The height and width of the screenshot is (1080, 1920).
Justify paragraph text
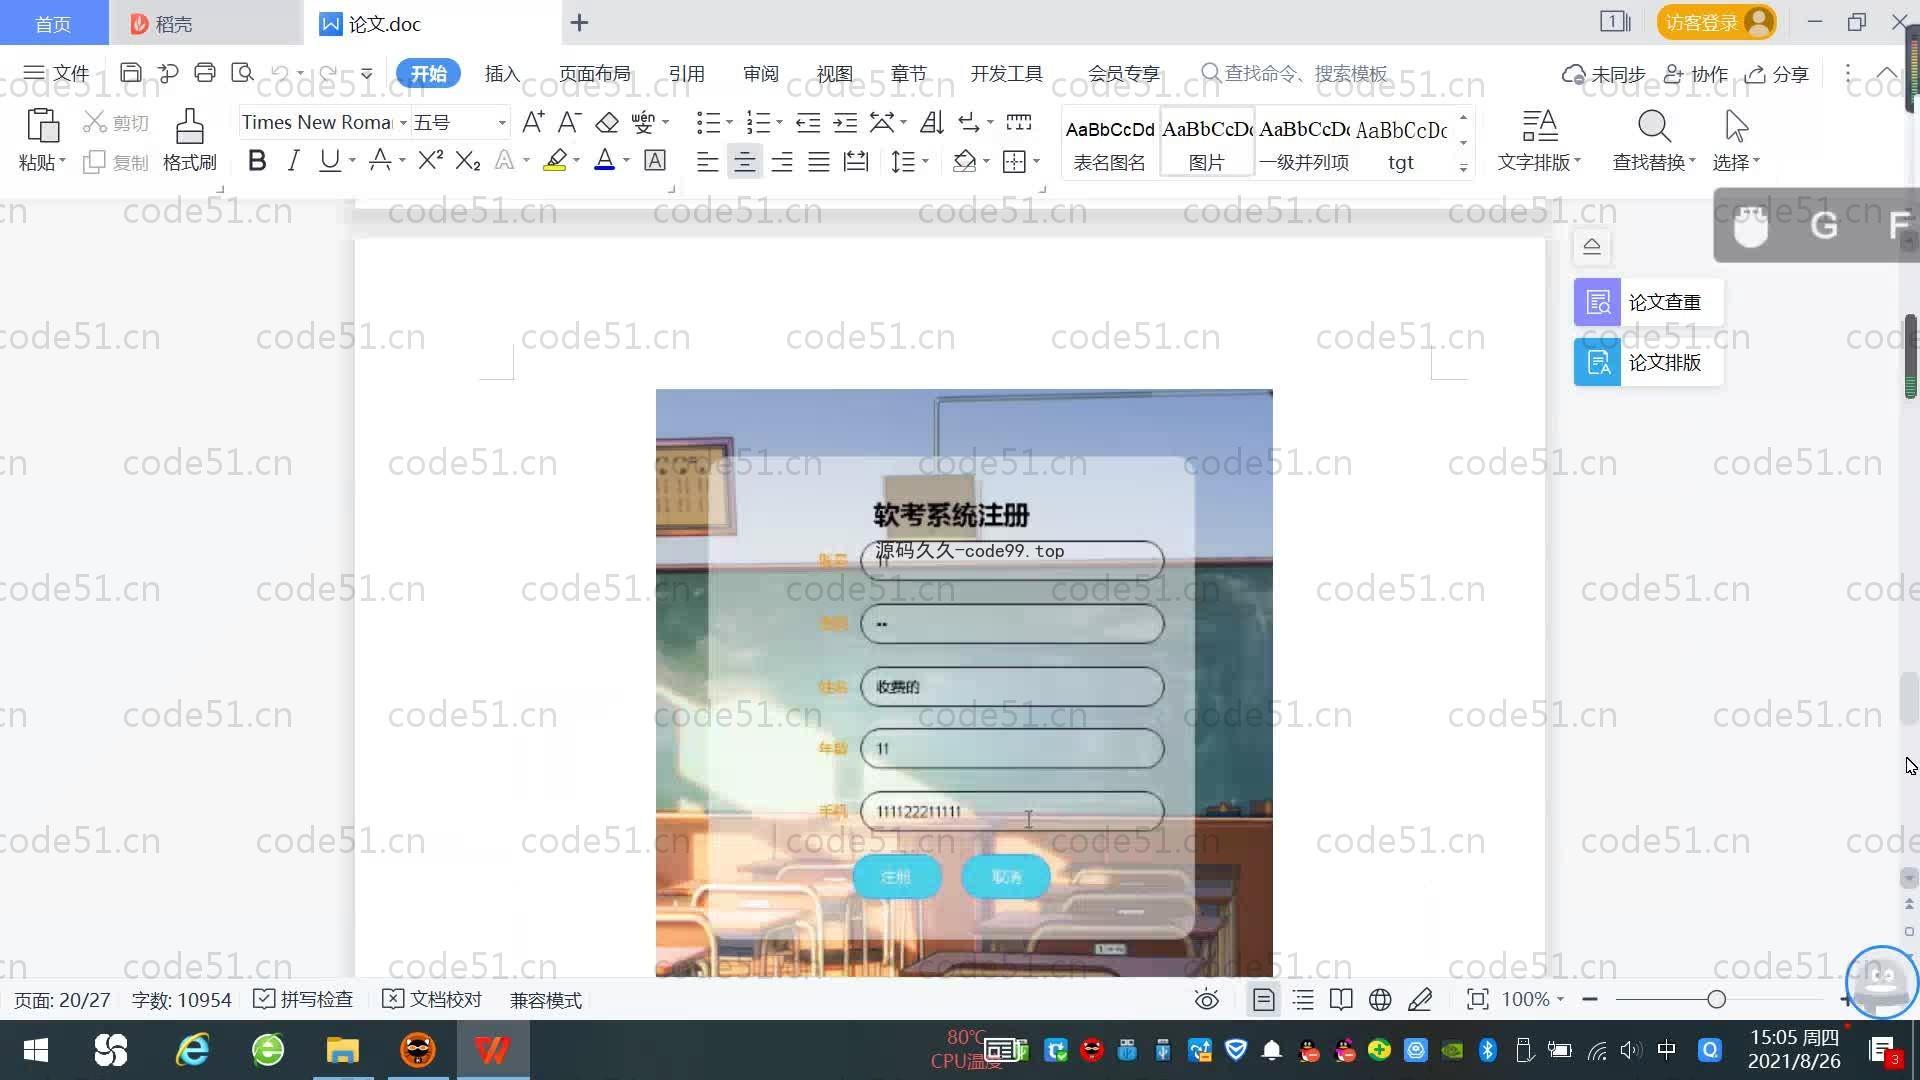tap(819, 161)
